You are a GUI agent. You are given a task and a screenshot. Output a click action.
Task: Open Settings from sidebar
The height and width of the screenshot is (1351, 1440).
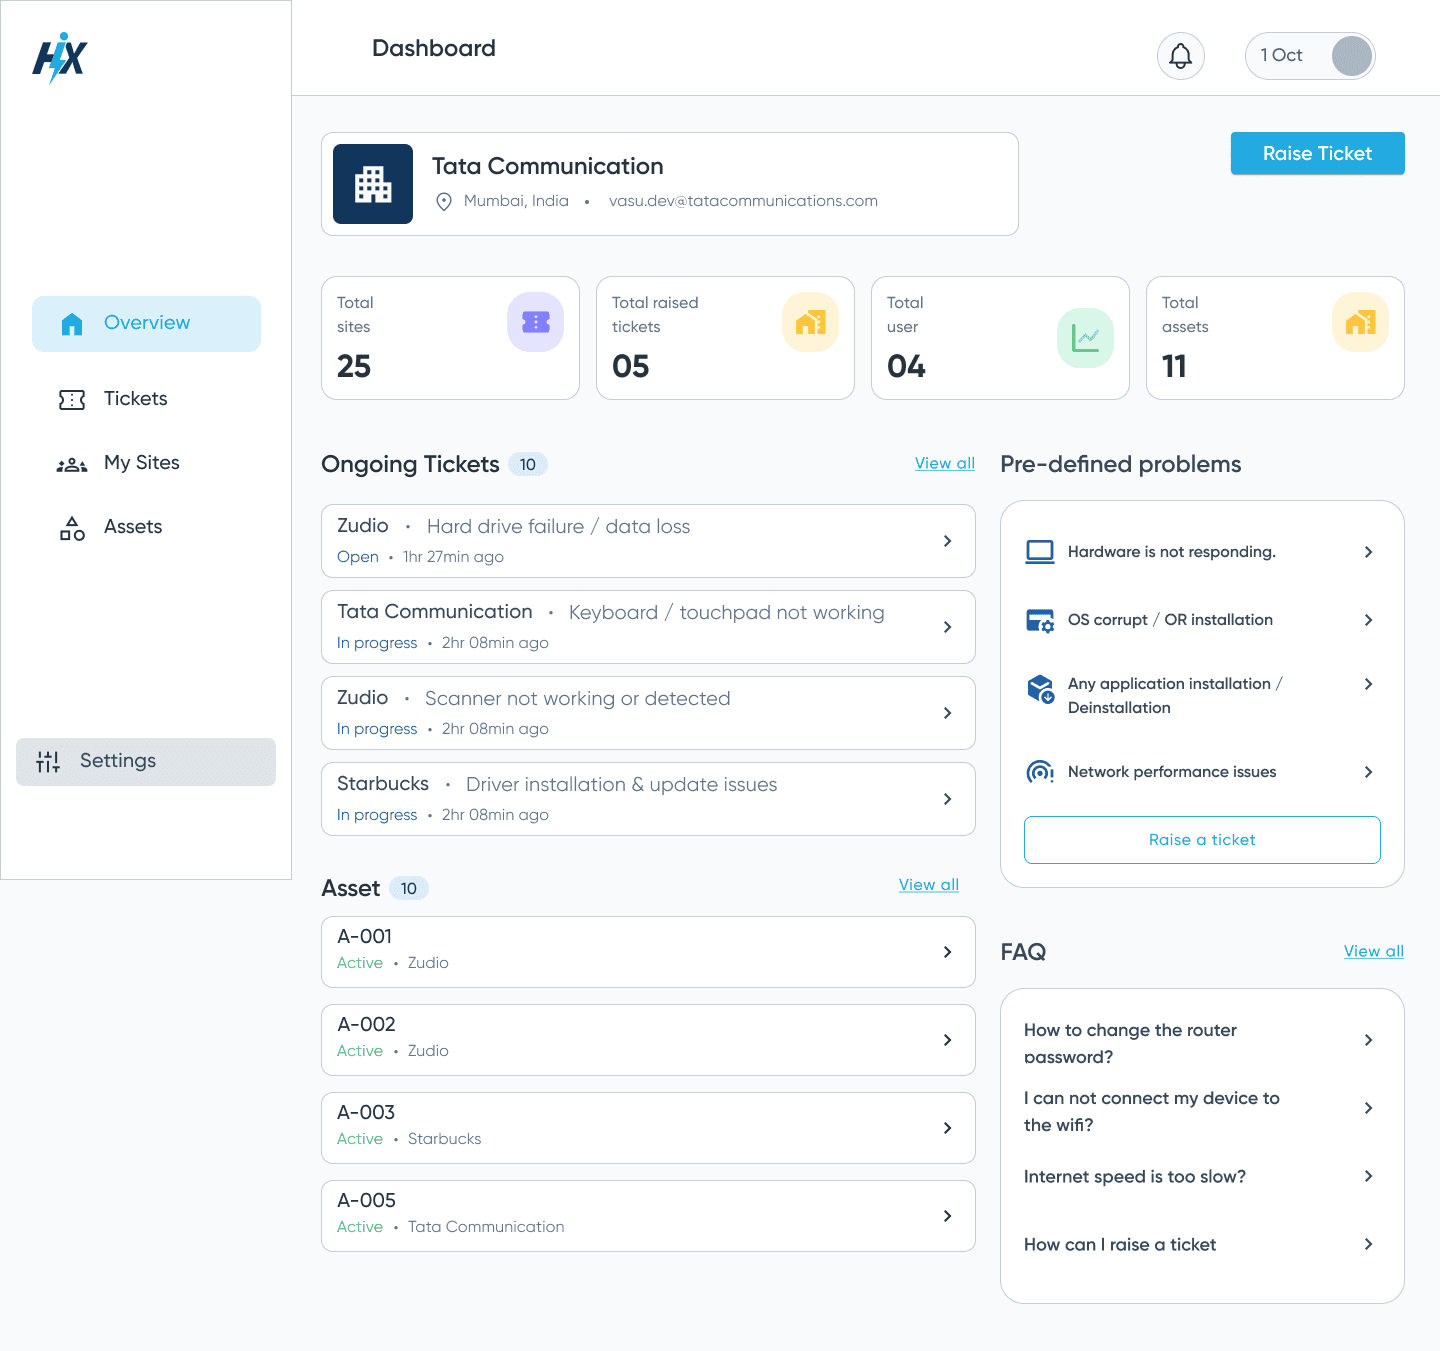click(x=146, y=762)
